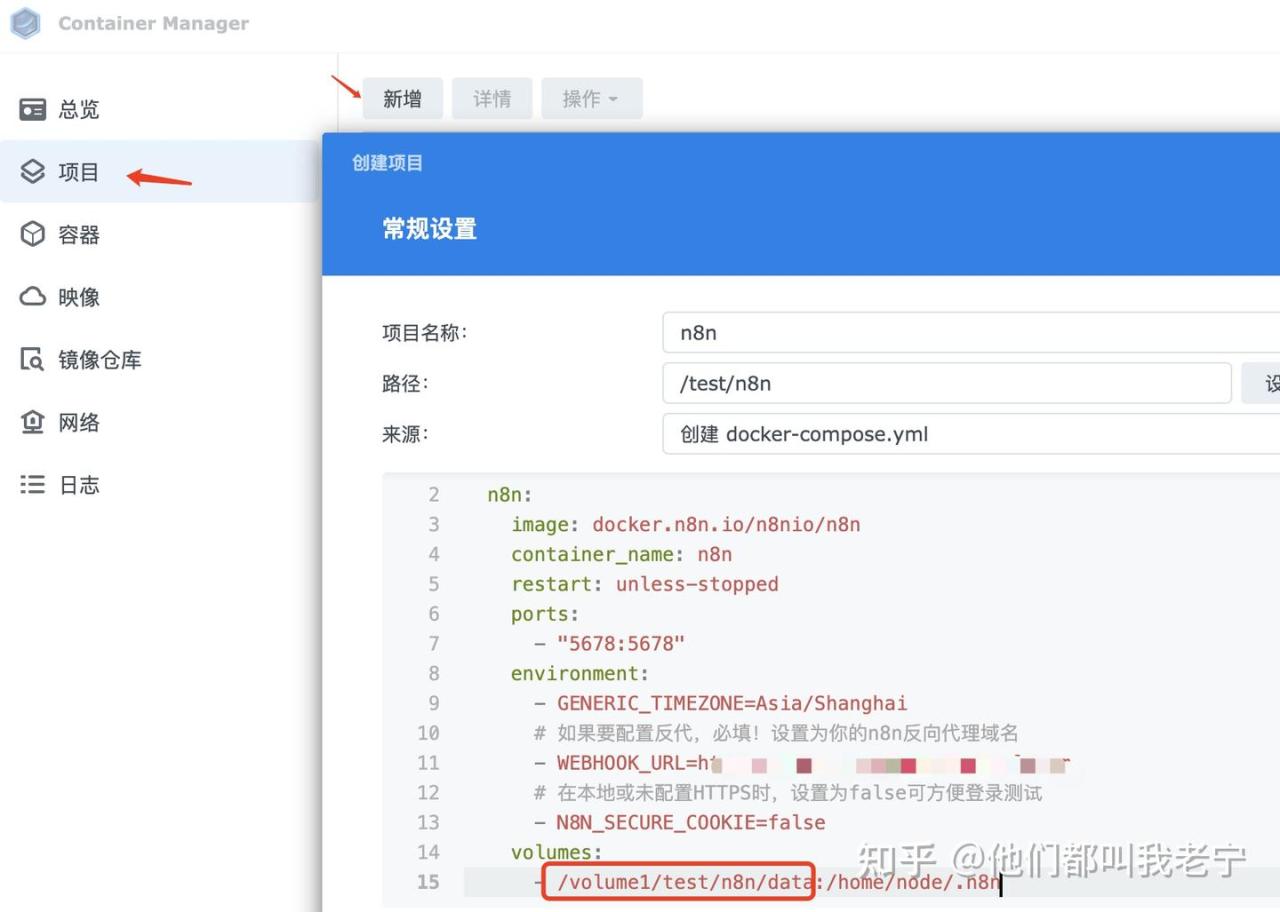
Task: Open the 映像 cloud icon
Action: click(x=33, y=297)
